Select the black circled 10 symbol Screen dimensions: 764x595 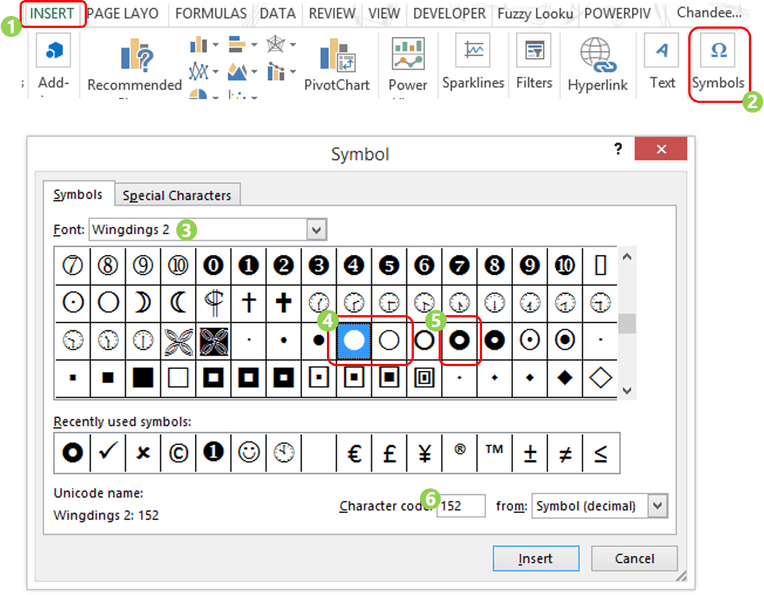[x=565, y=266]
